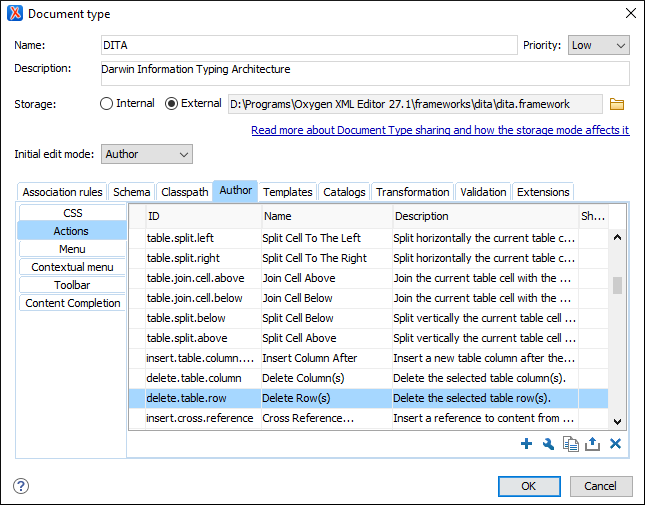645x505 pixels.
Task: Click the duplicate action icon
Action: coord(571,444)
